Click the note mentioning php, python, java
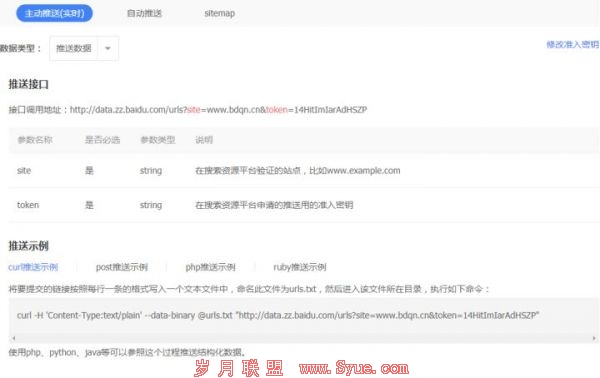This screenshot has width=600, height=378. click(x=127, y=352)
